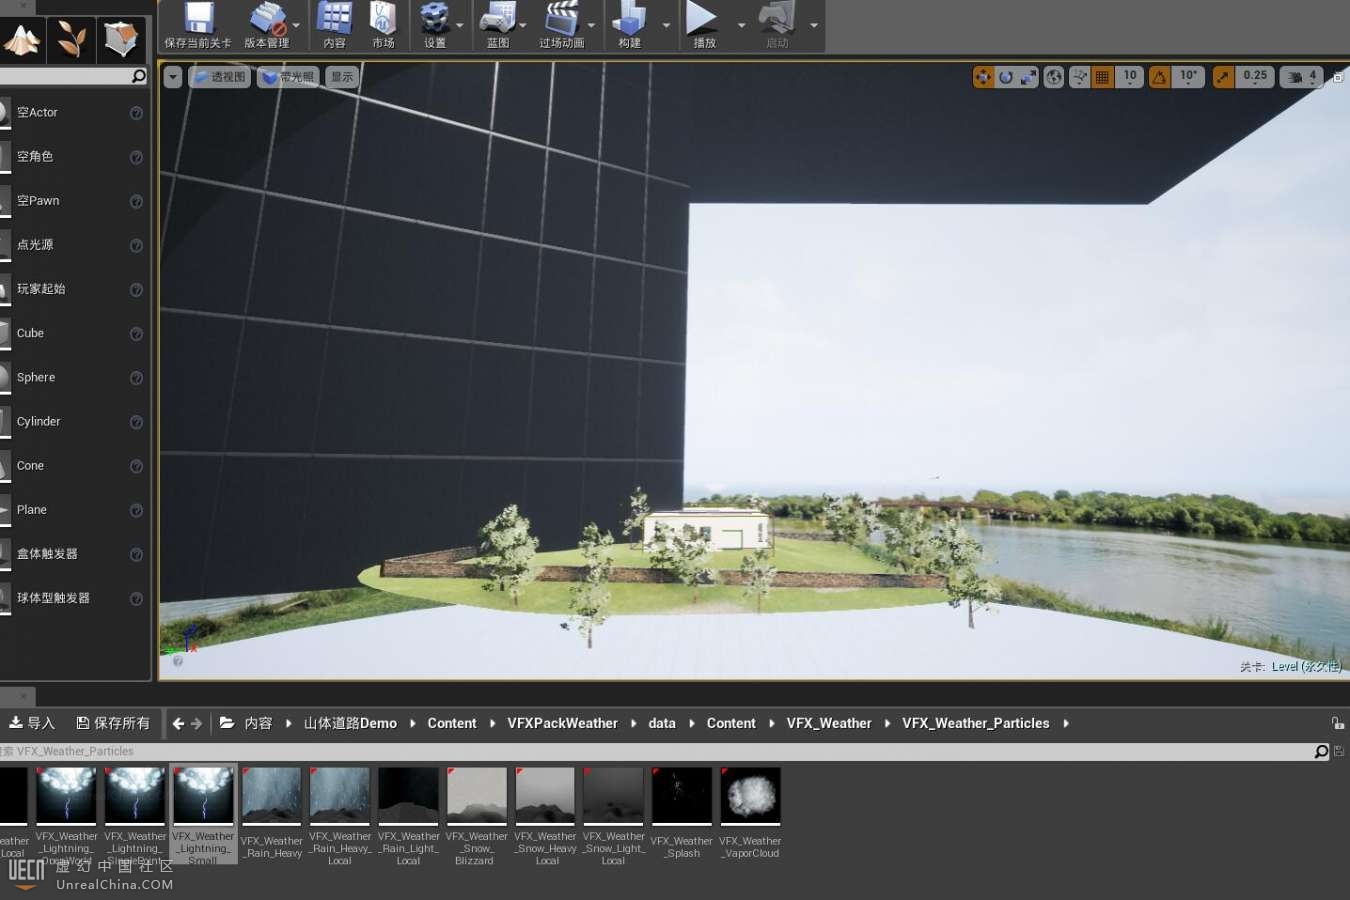Expand 蓝图 dropdown arrow
This screenshot has height=900, width=1350.
[x=522, y=26]
